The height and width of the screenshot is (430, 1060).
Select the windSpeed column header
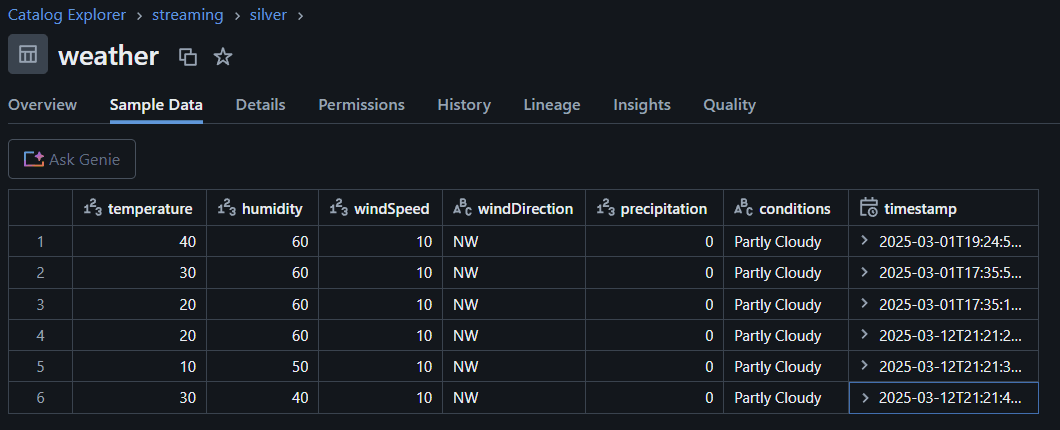[x=381, y=209]
